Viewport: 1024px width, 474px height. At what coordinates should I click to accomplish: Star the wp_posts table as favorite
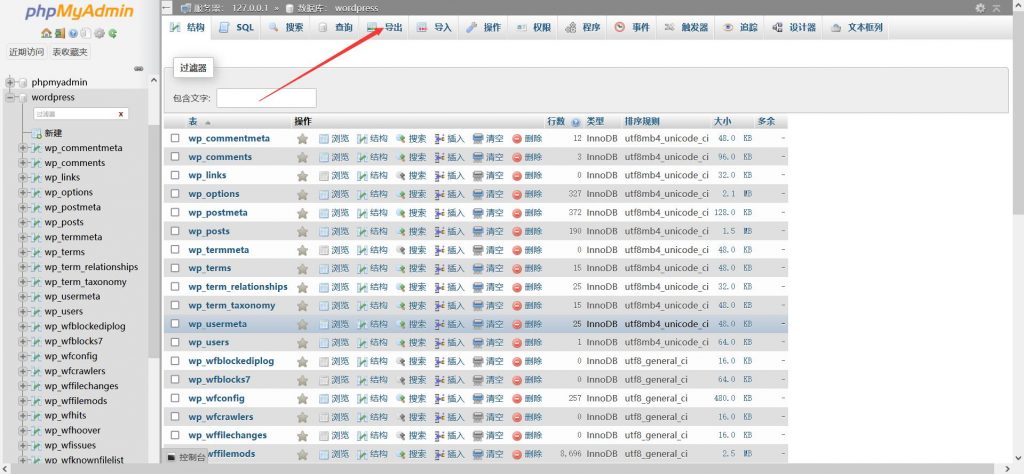[x=302, y=232]
